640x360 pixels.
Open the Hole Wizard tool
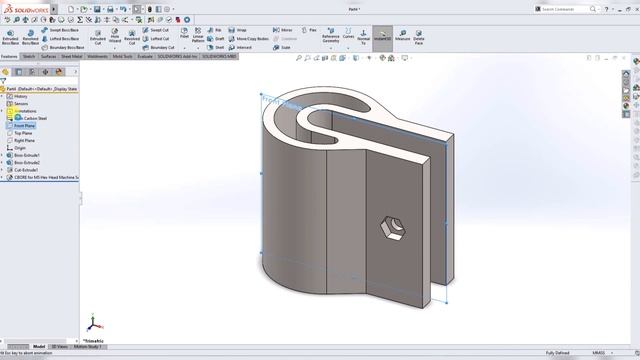coord(115,36)
